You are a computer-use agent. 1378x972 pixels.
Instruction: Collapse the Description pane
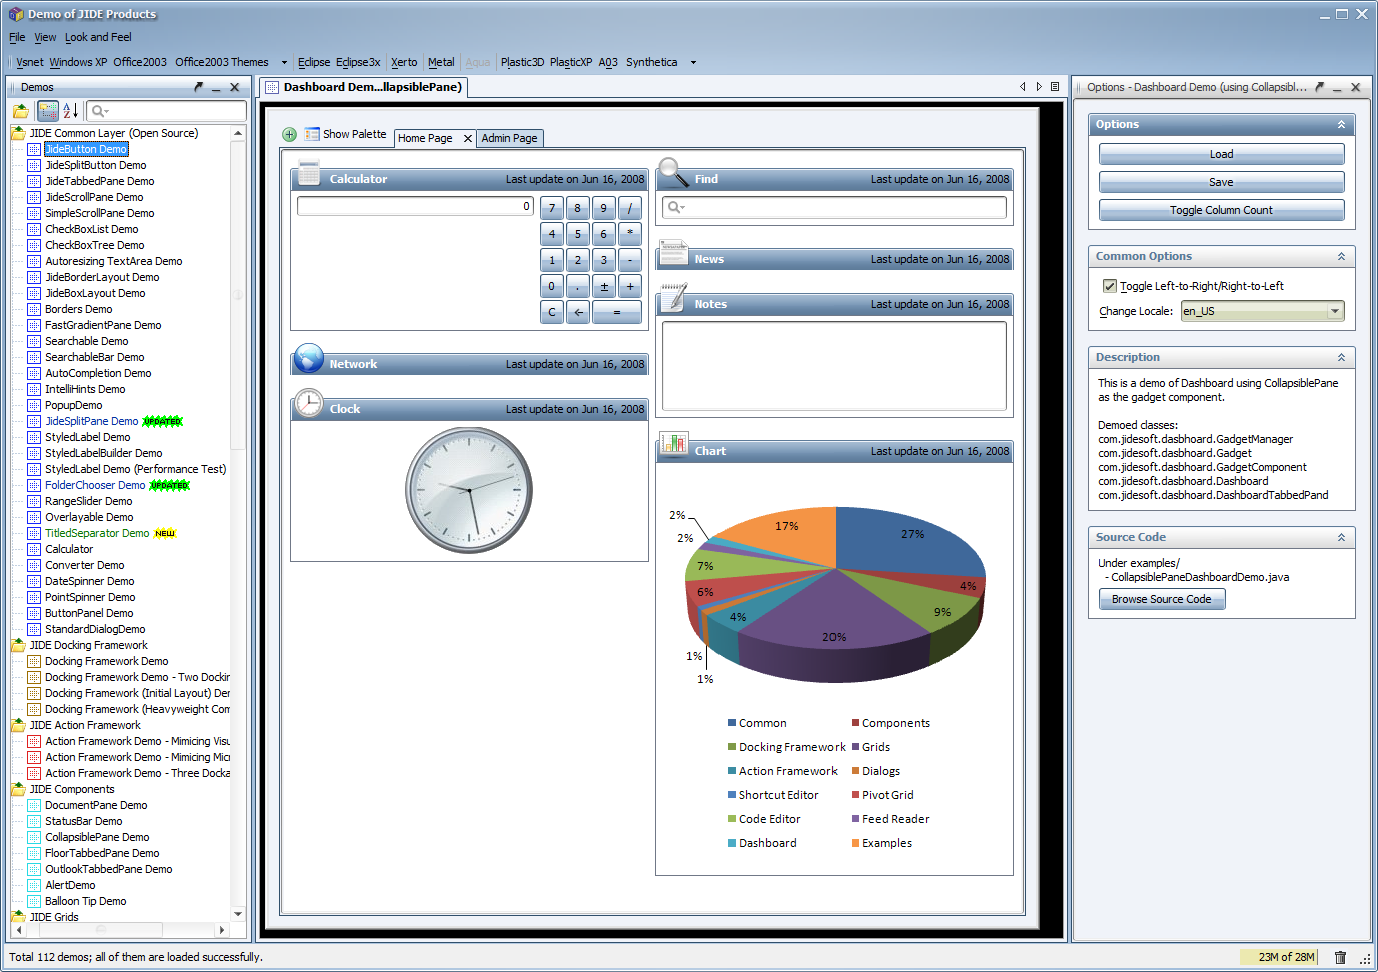(1341, 357)
